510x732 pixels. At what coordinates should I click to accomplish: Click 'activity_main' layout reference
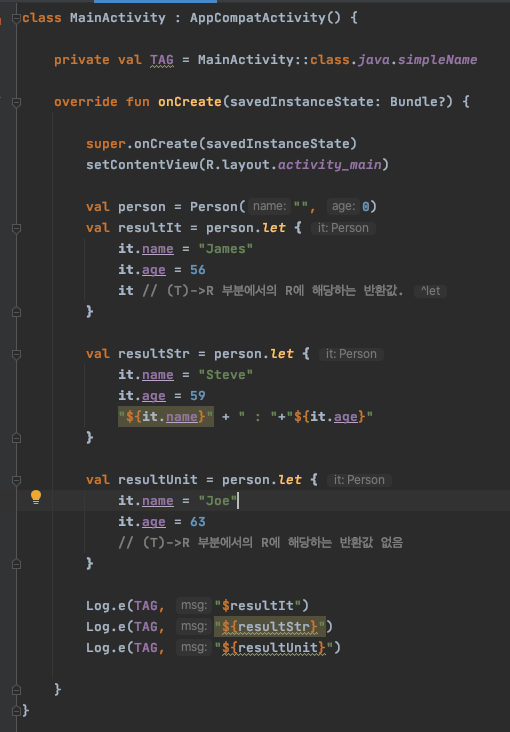[x=330, y=165]
